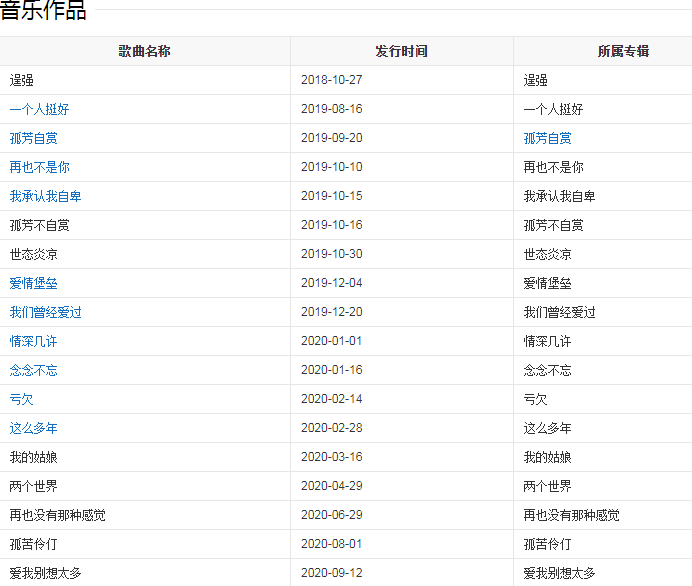Viewport: 692px width, 586px height.
Task: Select the date 2020-03-16
Action: [x=331, y=457]
